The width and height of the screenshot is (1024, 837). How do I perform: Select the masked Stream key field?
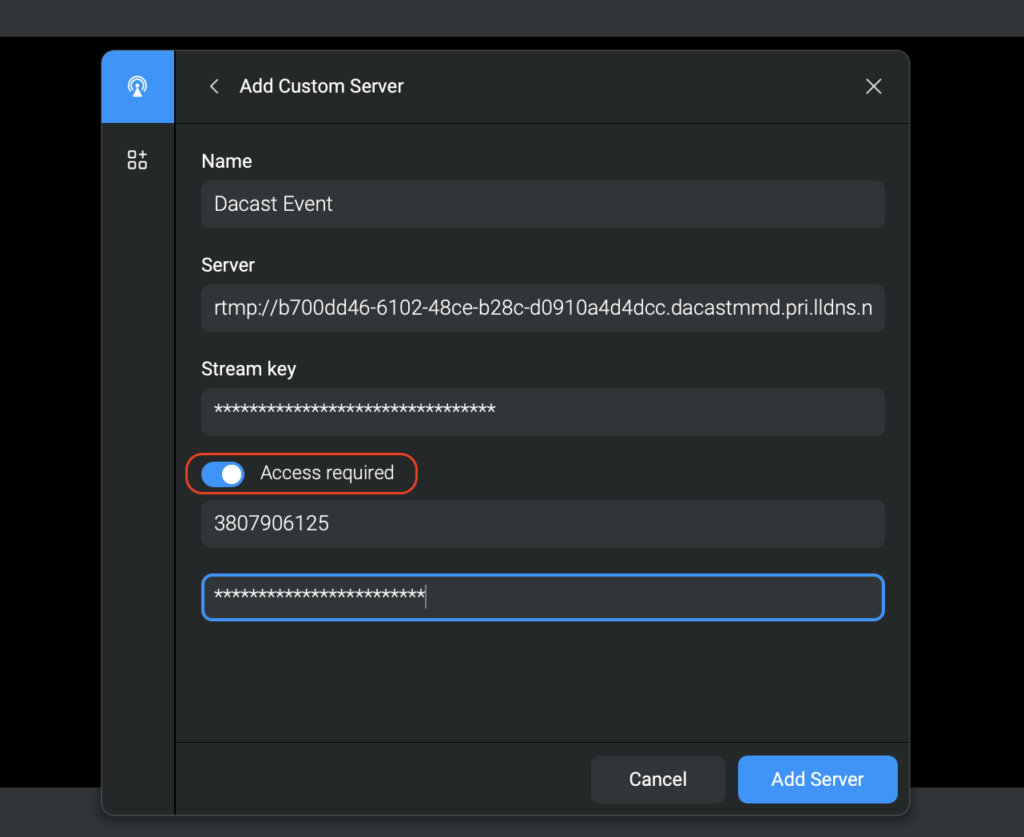pyautogui.click(x=542, y=411)
